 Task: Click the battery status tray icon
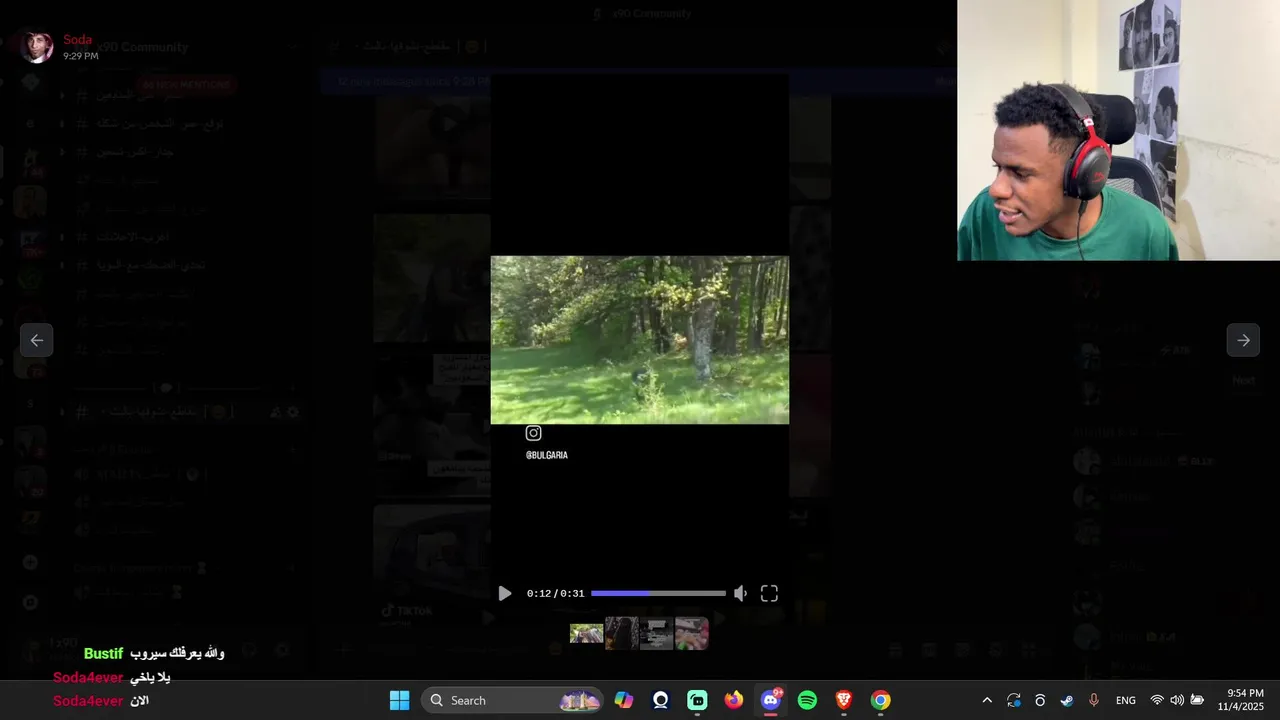(1197, 700)
